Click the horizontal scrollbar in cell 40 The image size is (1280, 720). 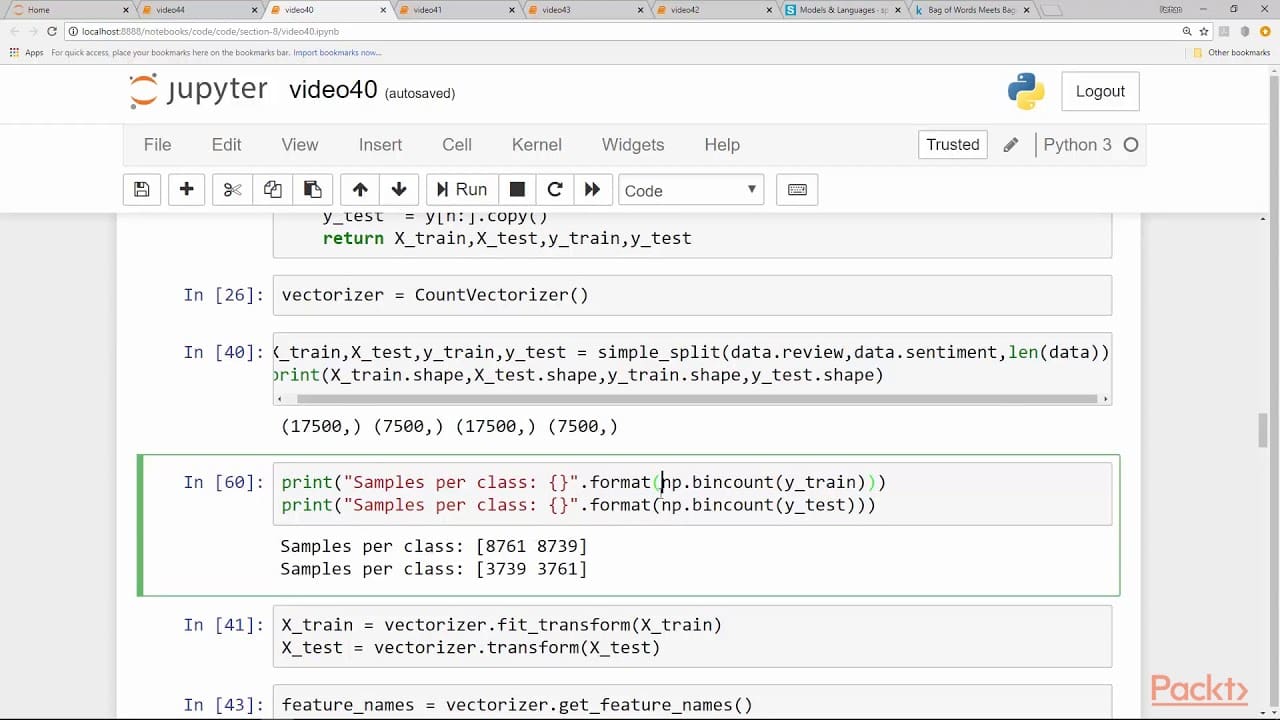tap(690, 399)
